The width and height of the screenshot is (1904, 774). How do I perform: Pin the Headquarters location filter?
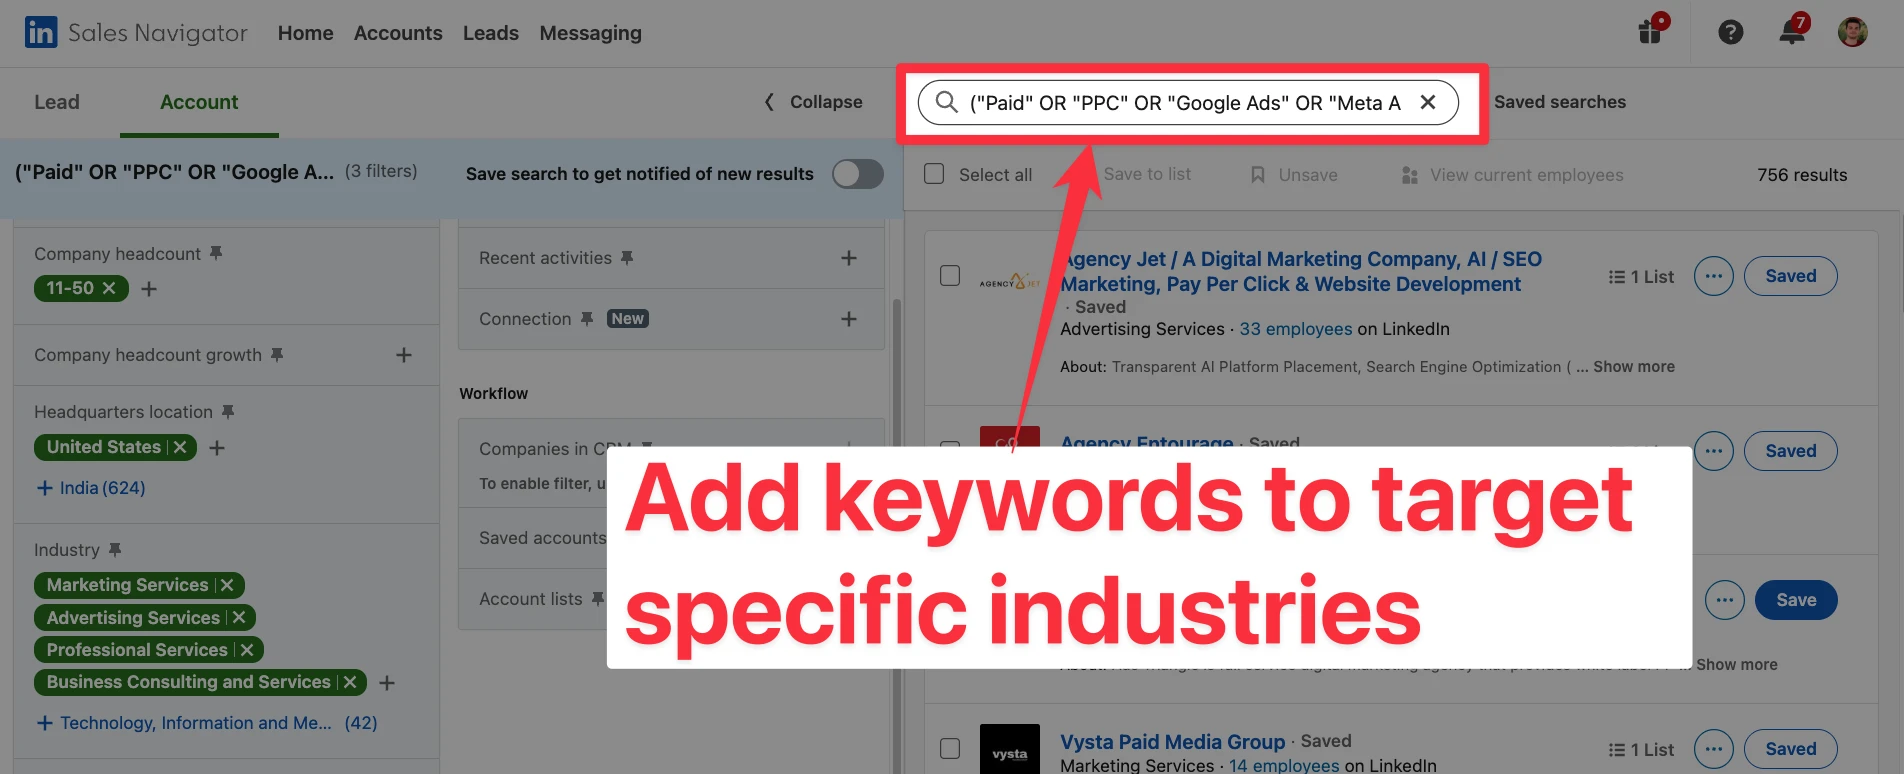point(228,411)
